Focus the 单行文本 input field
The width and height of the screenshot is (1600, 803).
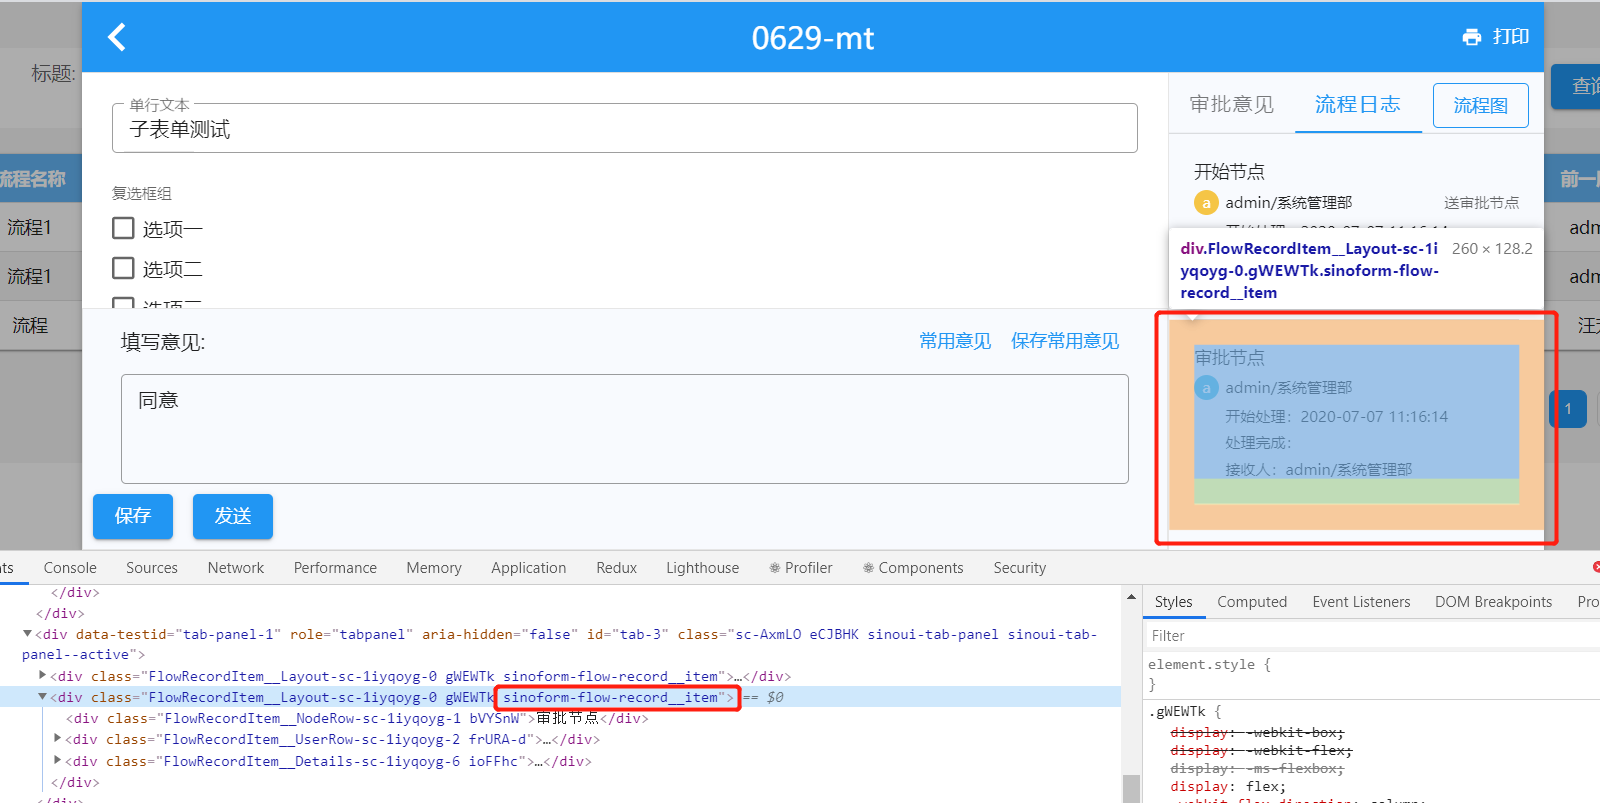[x=625, y=129]
